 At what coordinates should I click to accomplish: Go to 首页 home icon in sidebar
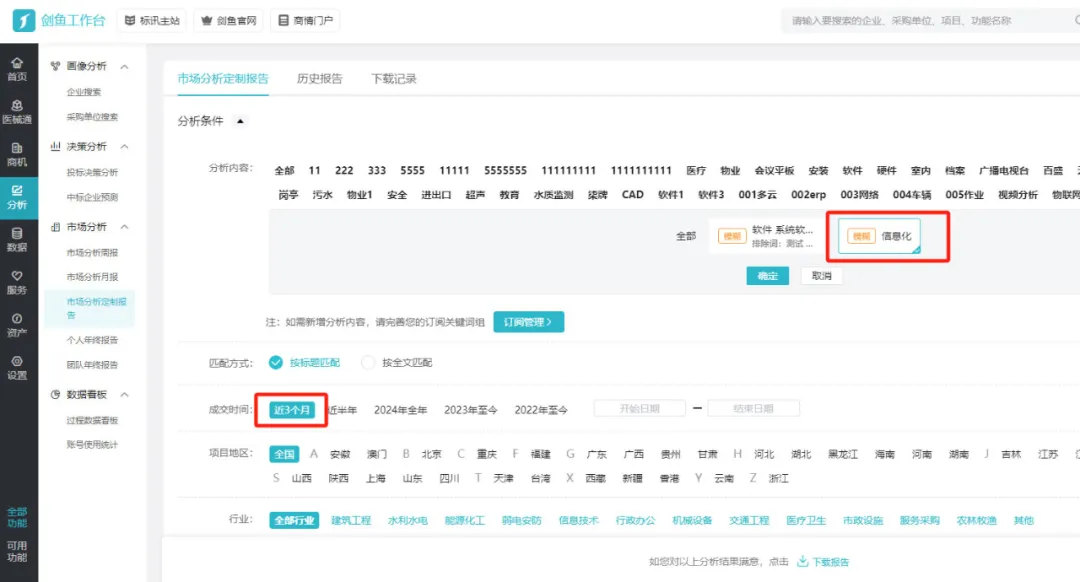coord(17,68)
